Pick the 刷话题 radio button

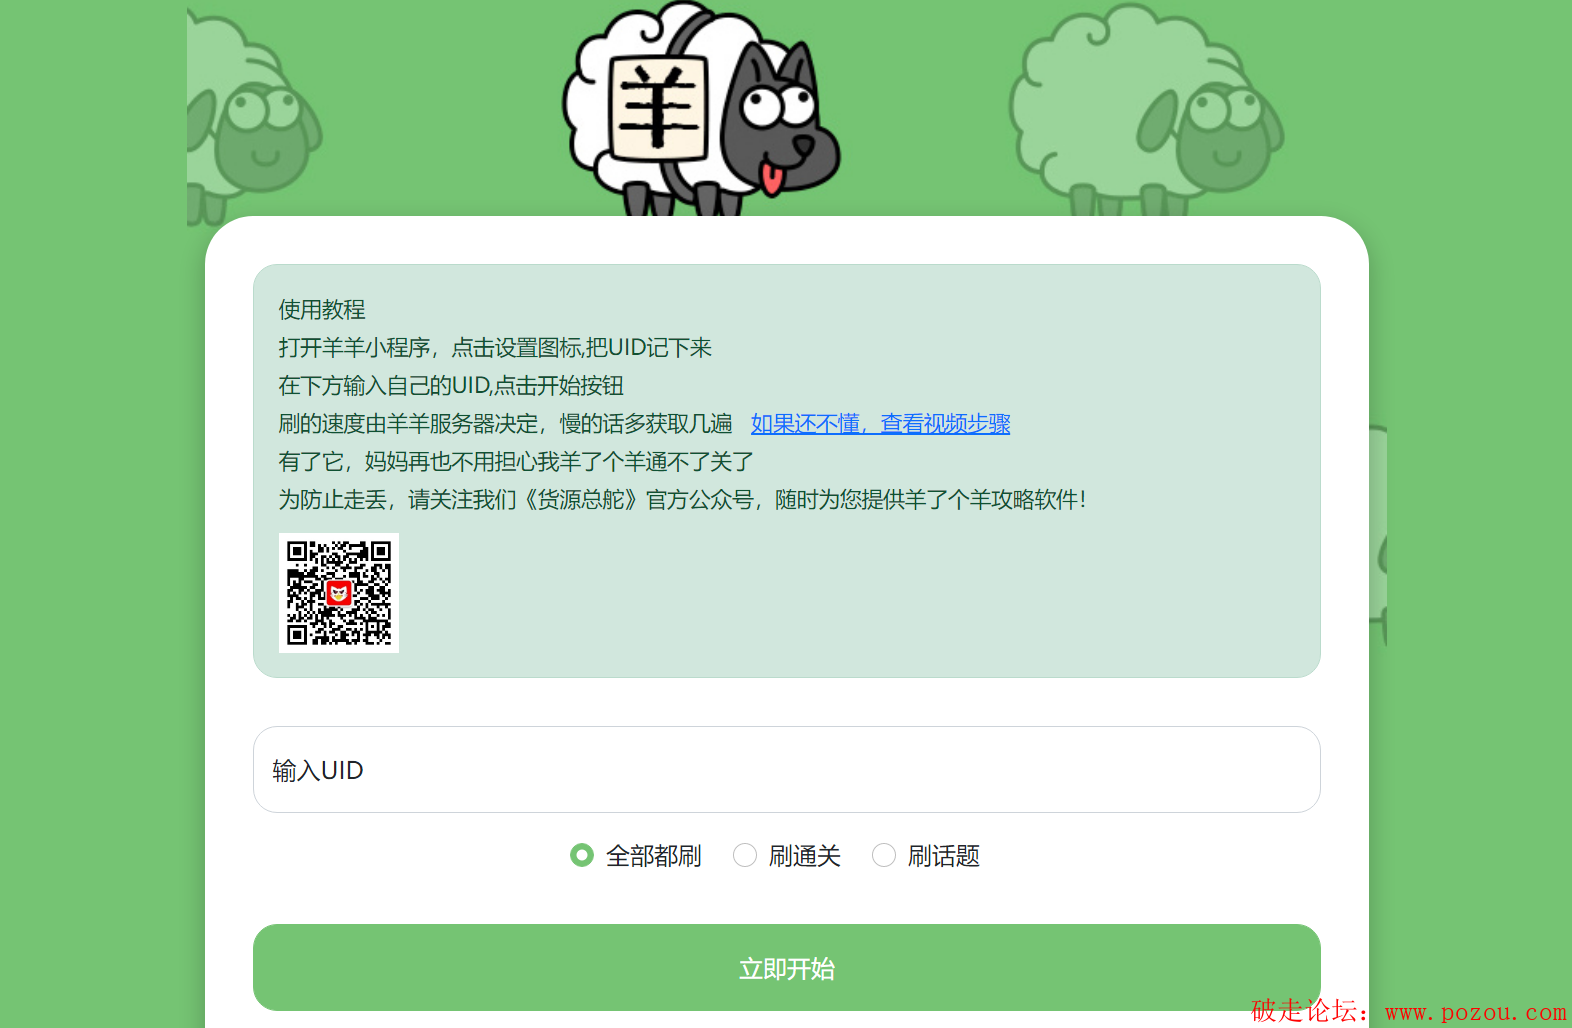884,856
